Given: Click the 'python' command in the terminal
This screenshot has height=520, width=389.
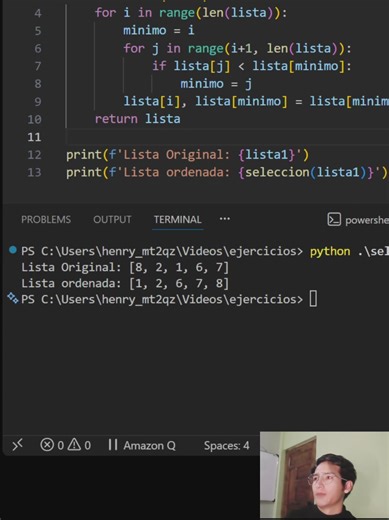Looking at the screenshot, I should click(x=330, y=251).
